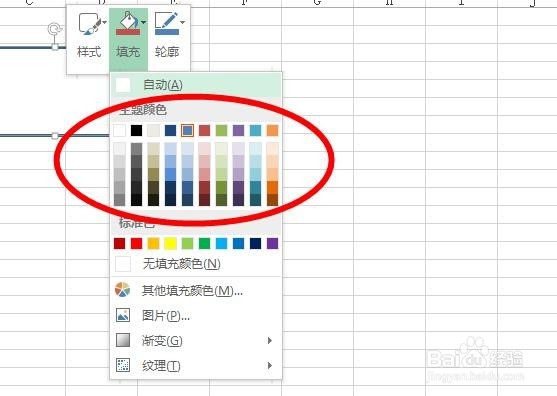
Task: Pick black theme color swatch
Action: point(136,130)
